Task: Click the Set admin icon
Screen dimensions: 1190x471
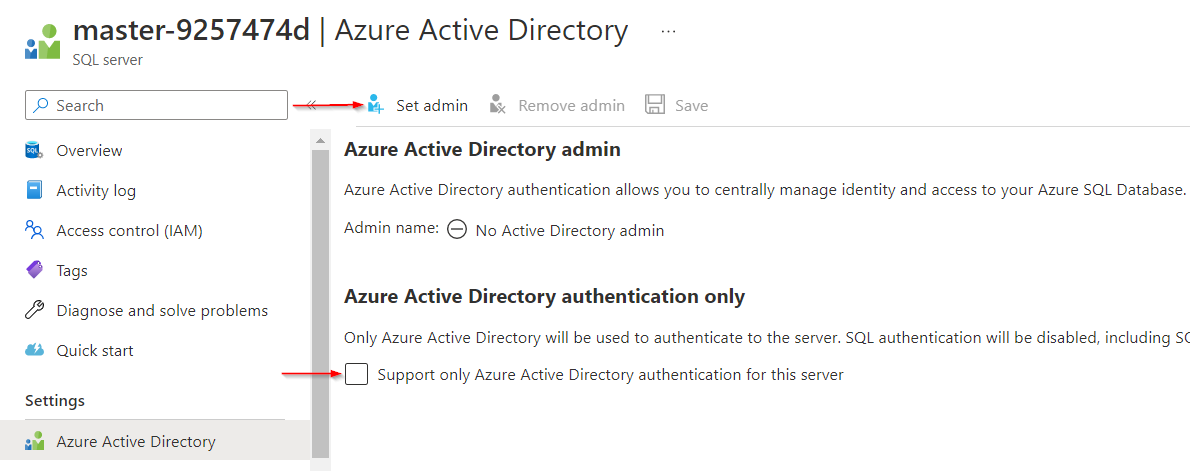Action: (x=376, y=105)
